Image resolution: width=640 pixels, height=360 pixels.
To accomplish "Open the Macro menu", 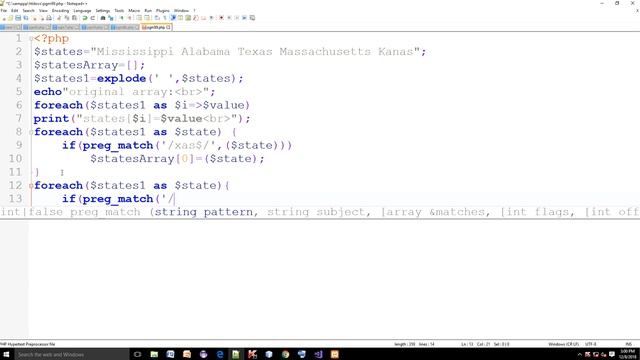I will point(134,11).
